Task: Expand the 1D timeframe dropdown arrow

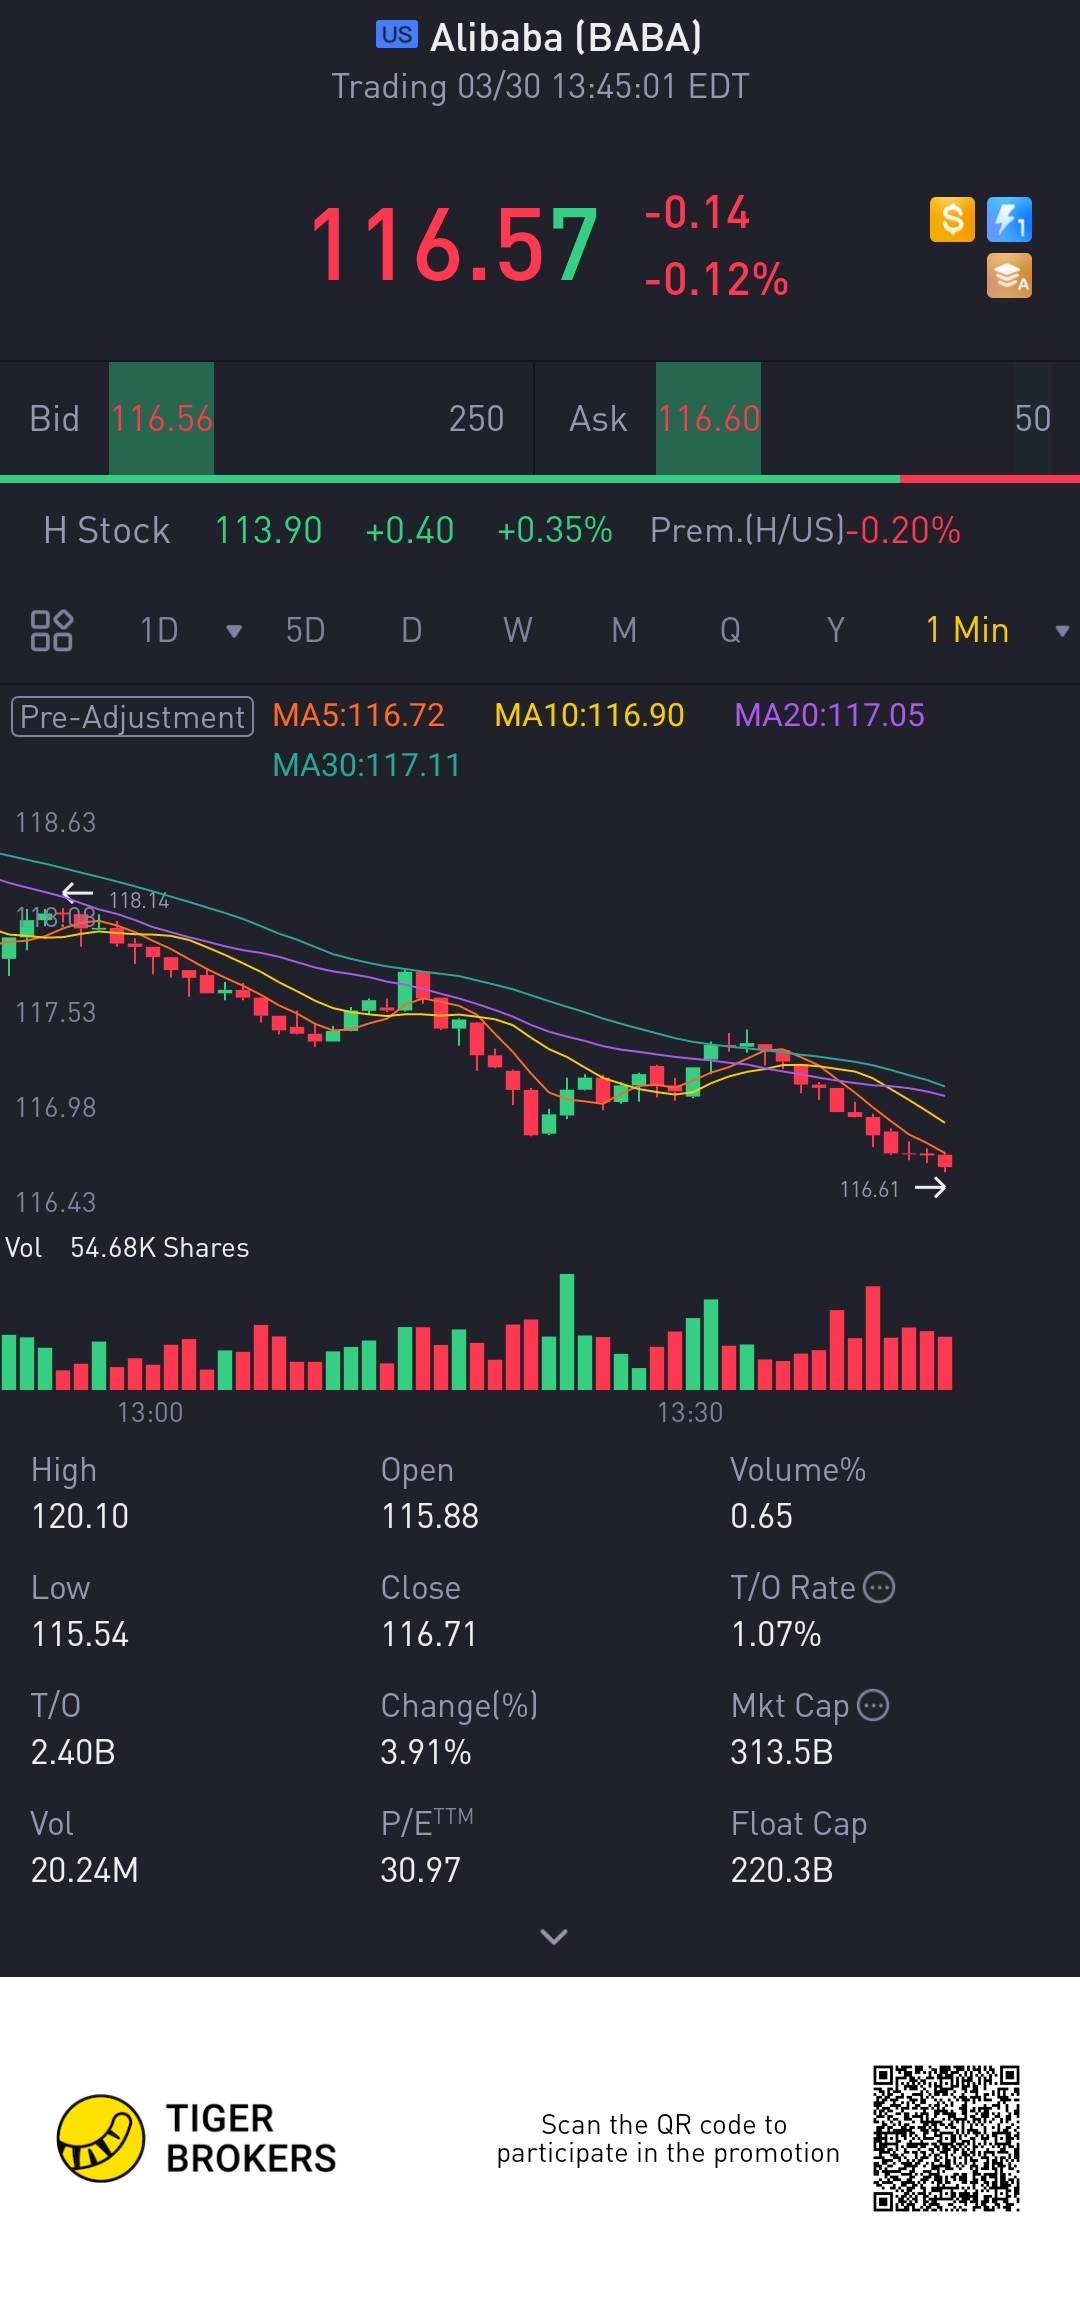Action: [x=234, y=631]
